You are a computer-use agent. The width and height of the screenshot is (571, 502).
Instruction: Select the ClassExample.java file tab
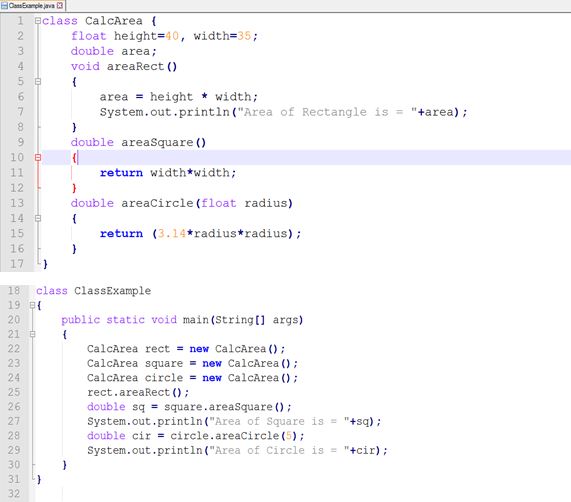pos(32,5)
